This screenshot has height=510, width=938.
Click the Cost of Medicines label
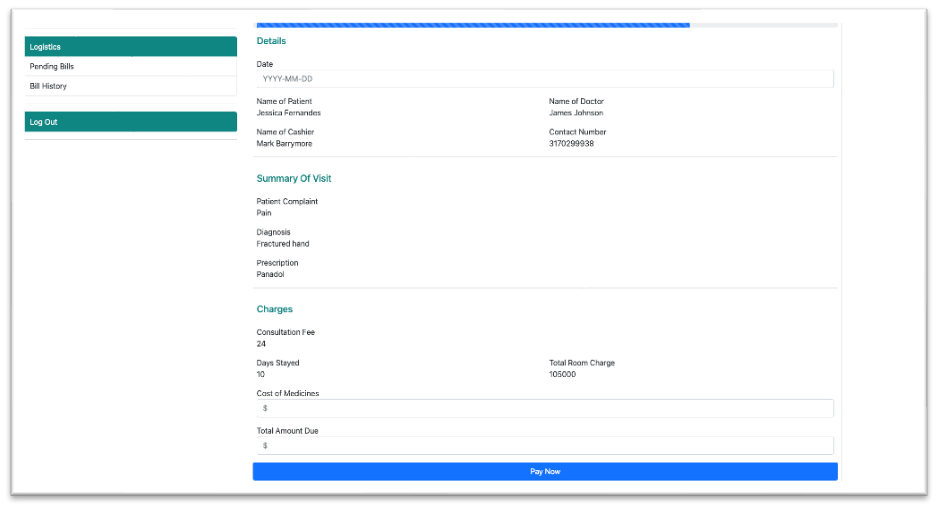coord(288,393)
